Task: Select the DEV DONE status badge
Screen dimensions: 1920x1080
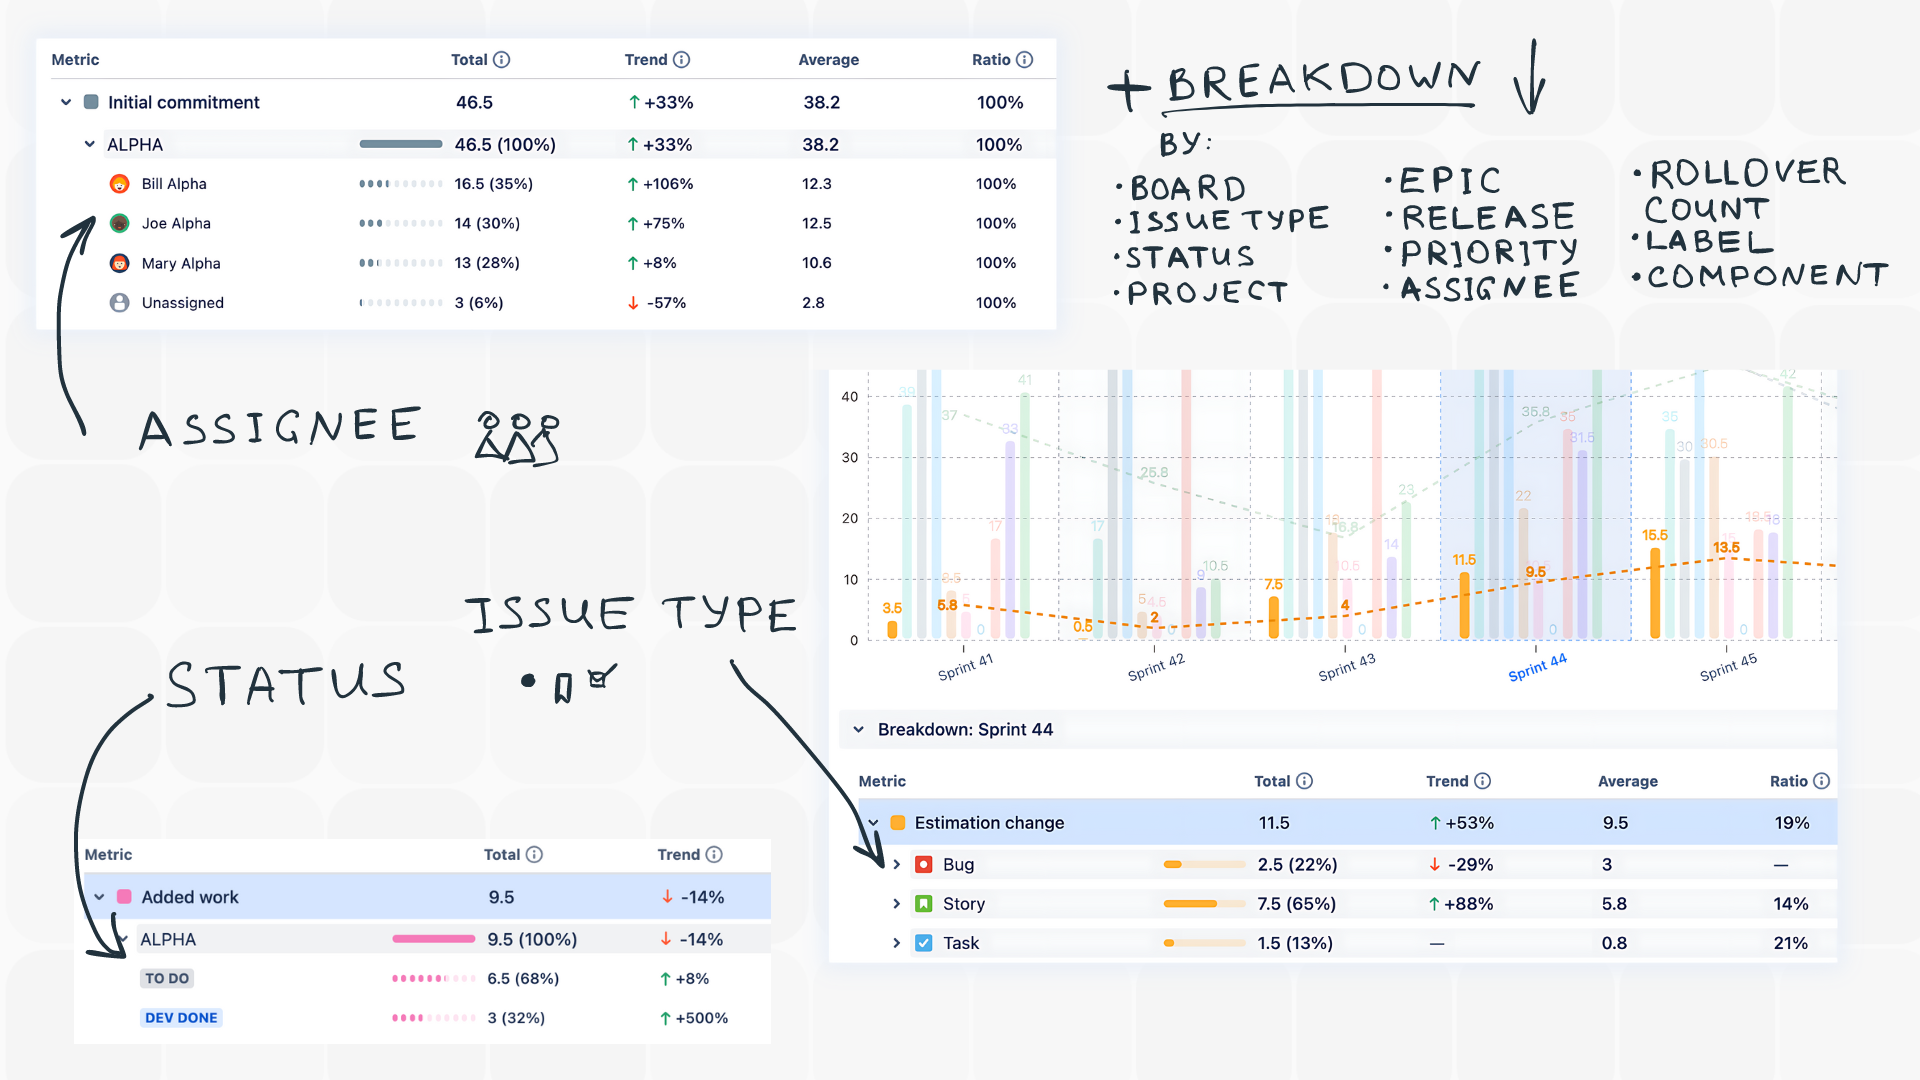Action: click(x=181, y=1017)
